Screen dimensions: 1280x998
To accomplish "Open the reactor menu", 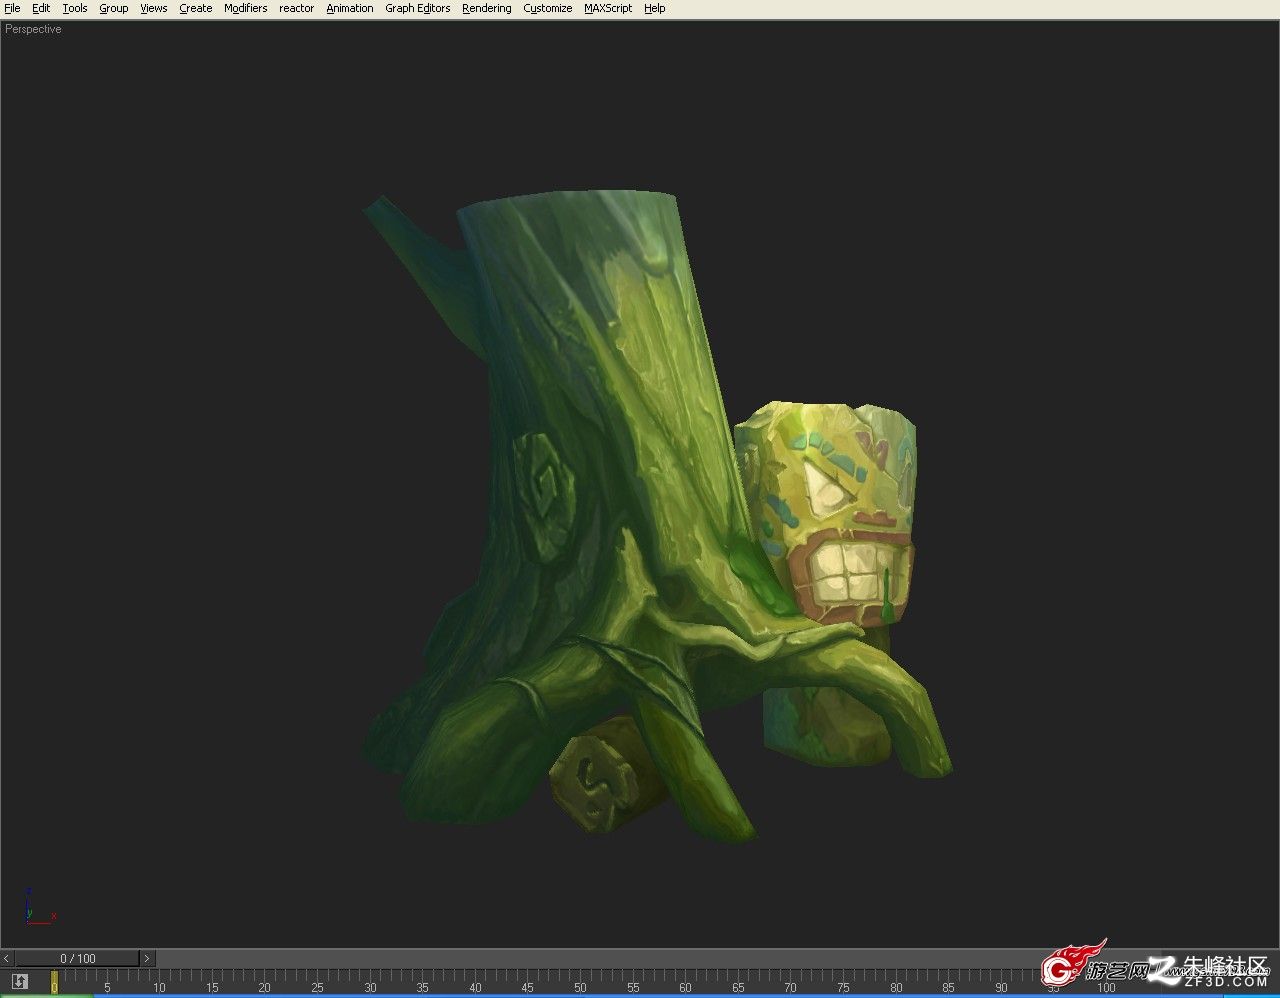I will coord(296,8).
